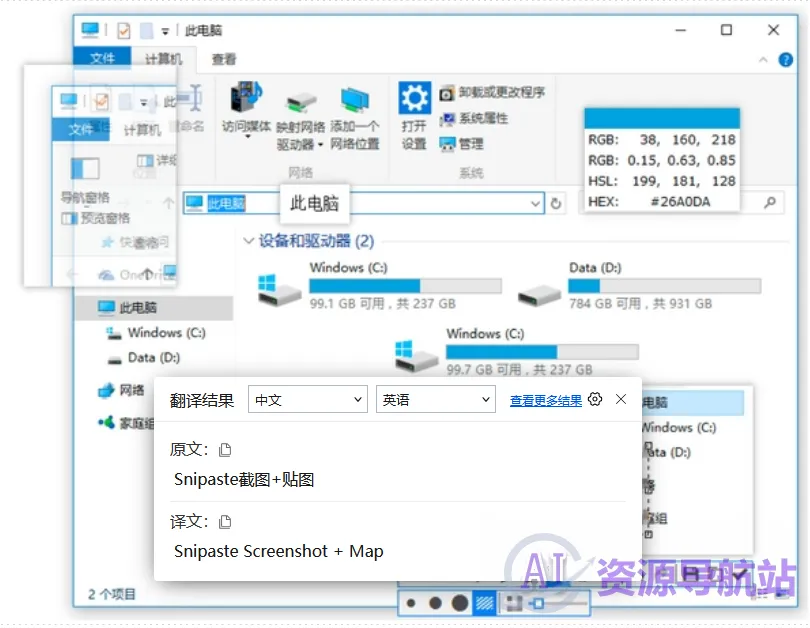Select Data (D:) in the navigation pane
The image size is (810, 628).
144,357
